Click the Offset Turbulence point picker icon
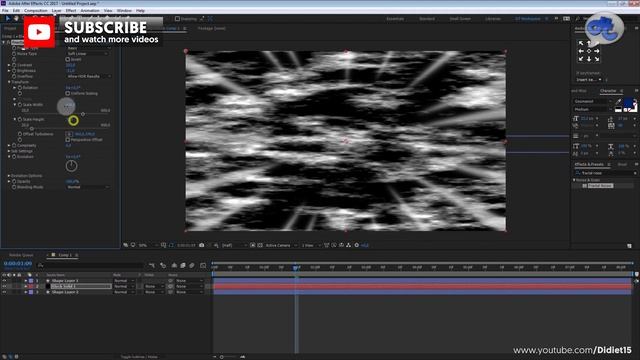This screenshot has width=640, height=360. coord(68,134)
